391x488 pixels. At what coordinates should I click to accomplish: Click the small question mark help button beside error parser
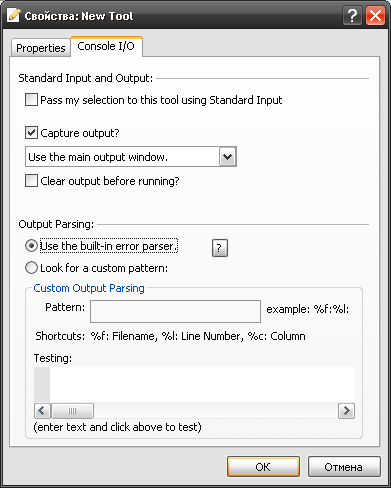point(220,248)
